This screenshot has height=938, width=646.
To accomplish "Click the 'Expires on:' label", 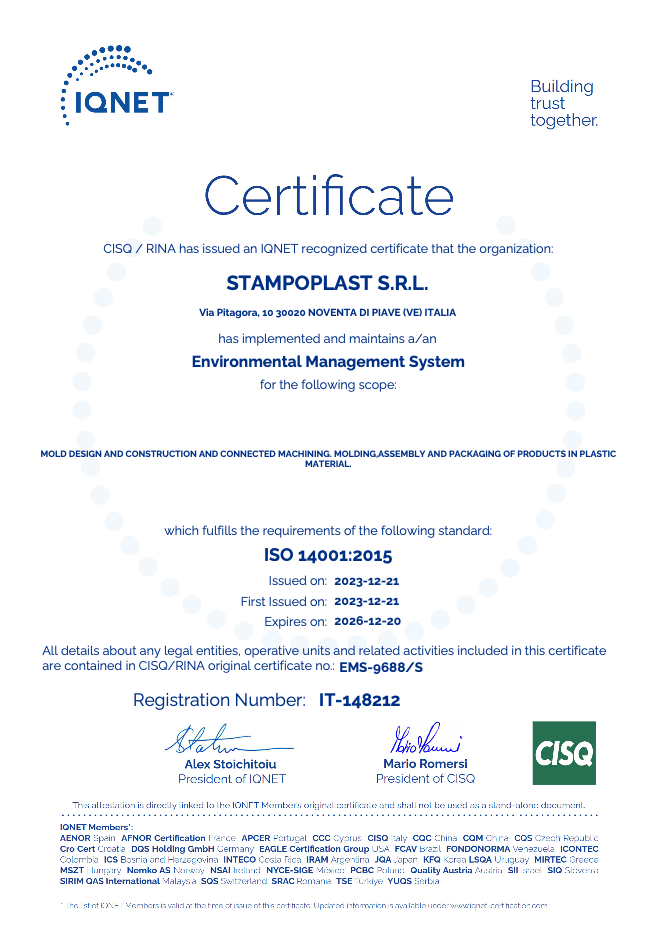I will (295, 622).
